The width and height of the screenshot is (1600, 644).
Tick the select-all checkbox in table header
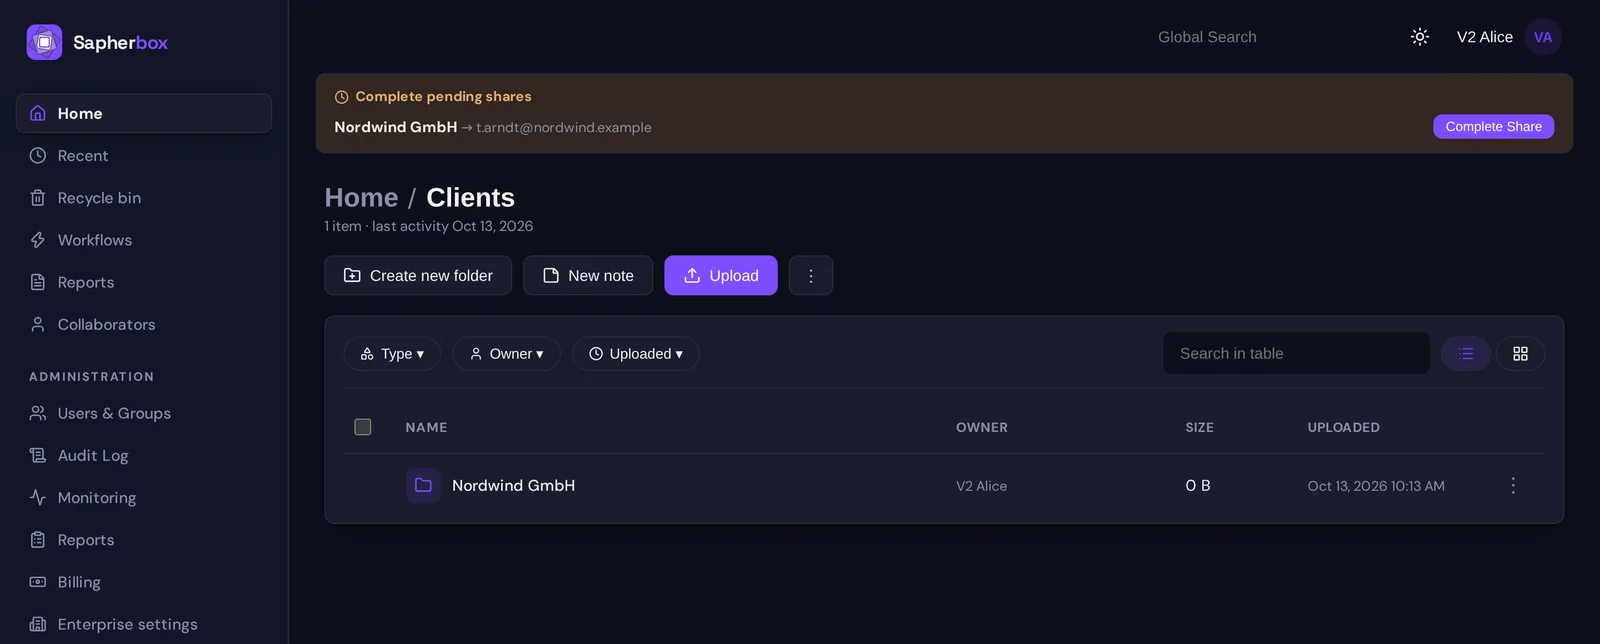coord(363,427)
